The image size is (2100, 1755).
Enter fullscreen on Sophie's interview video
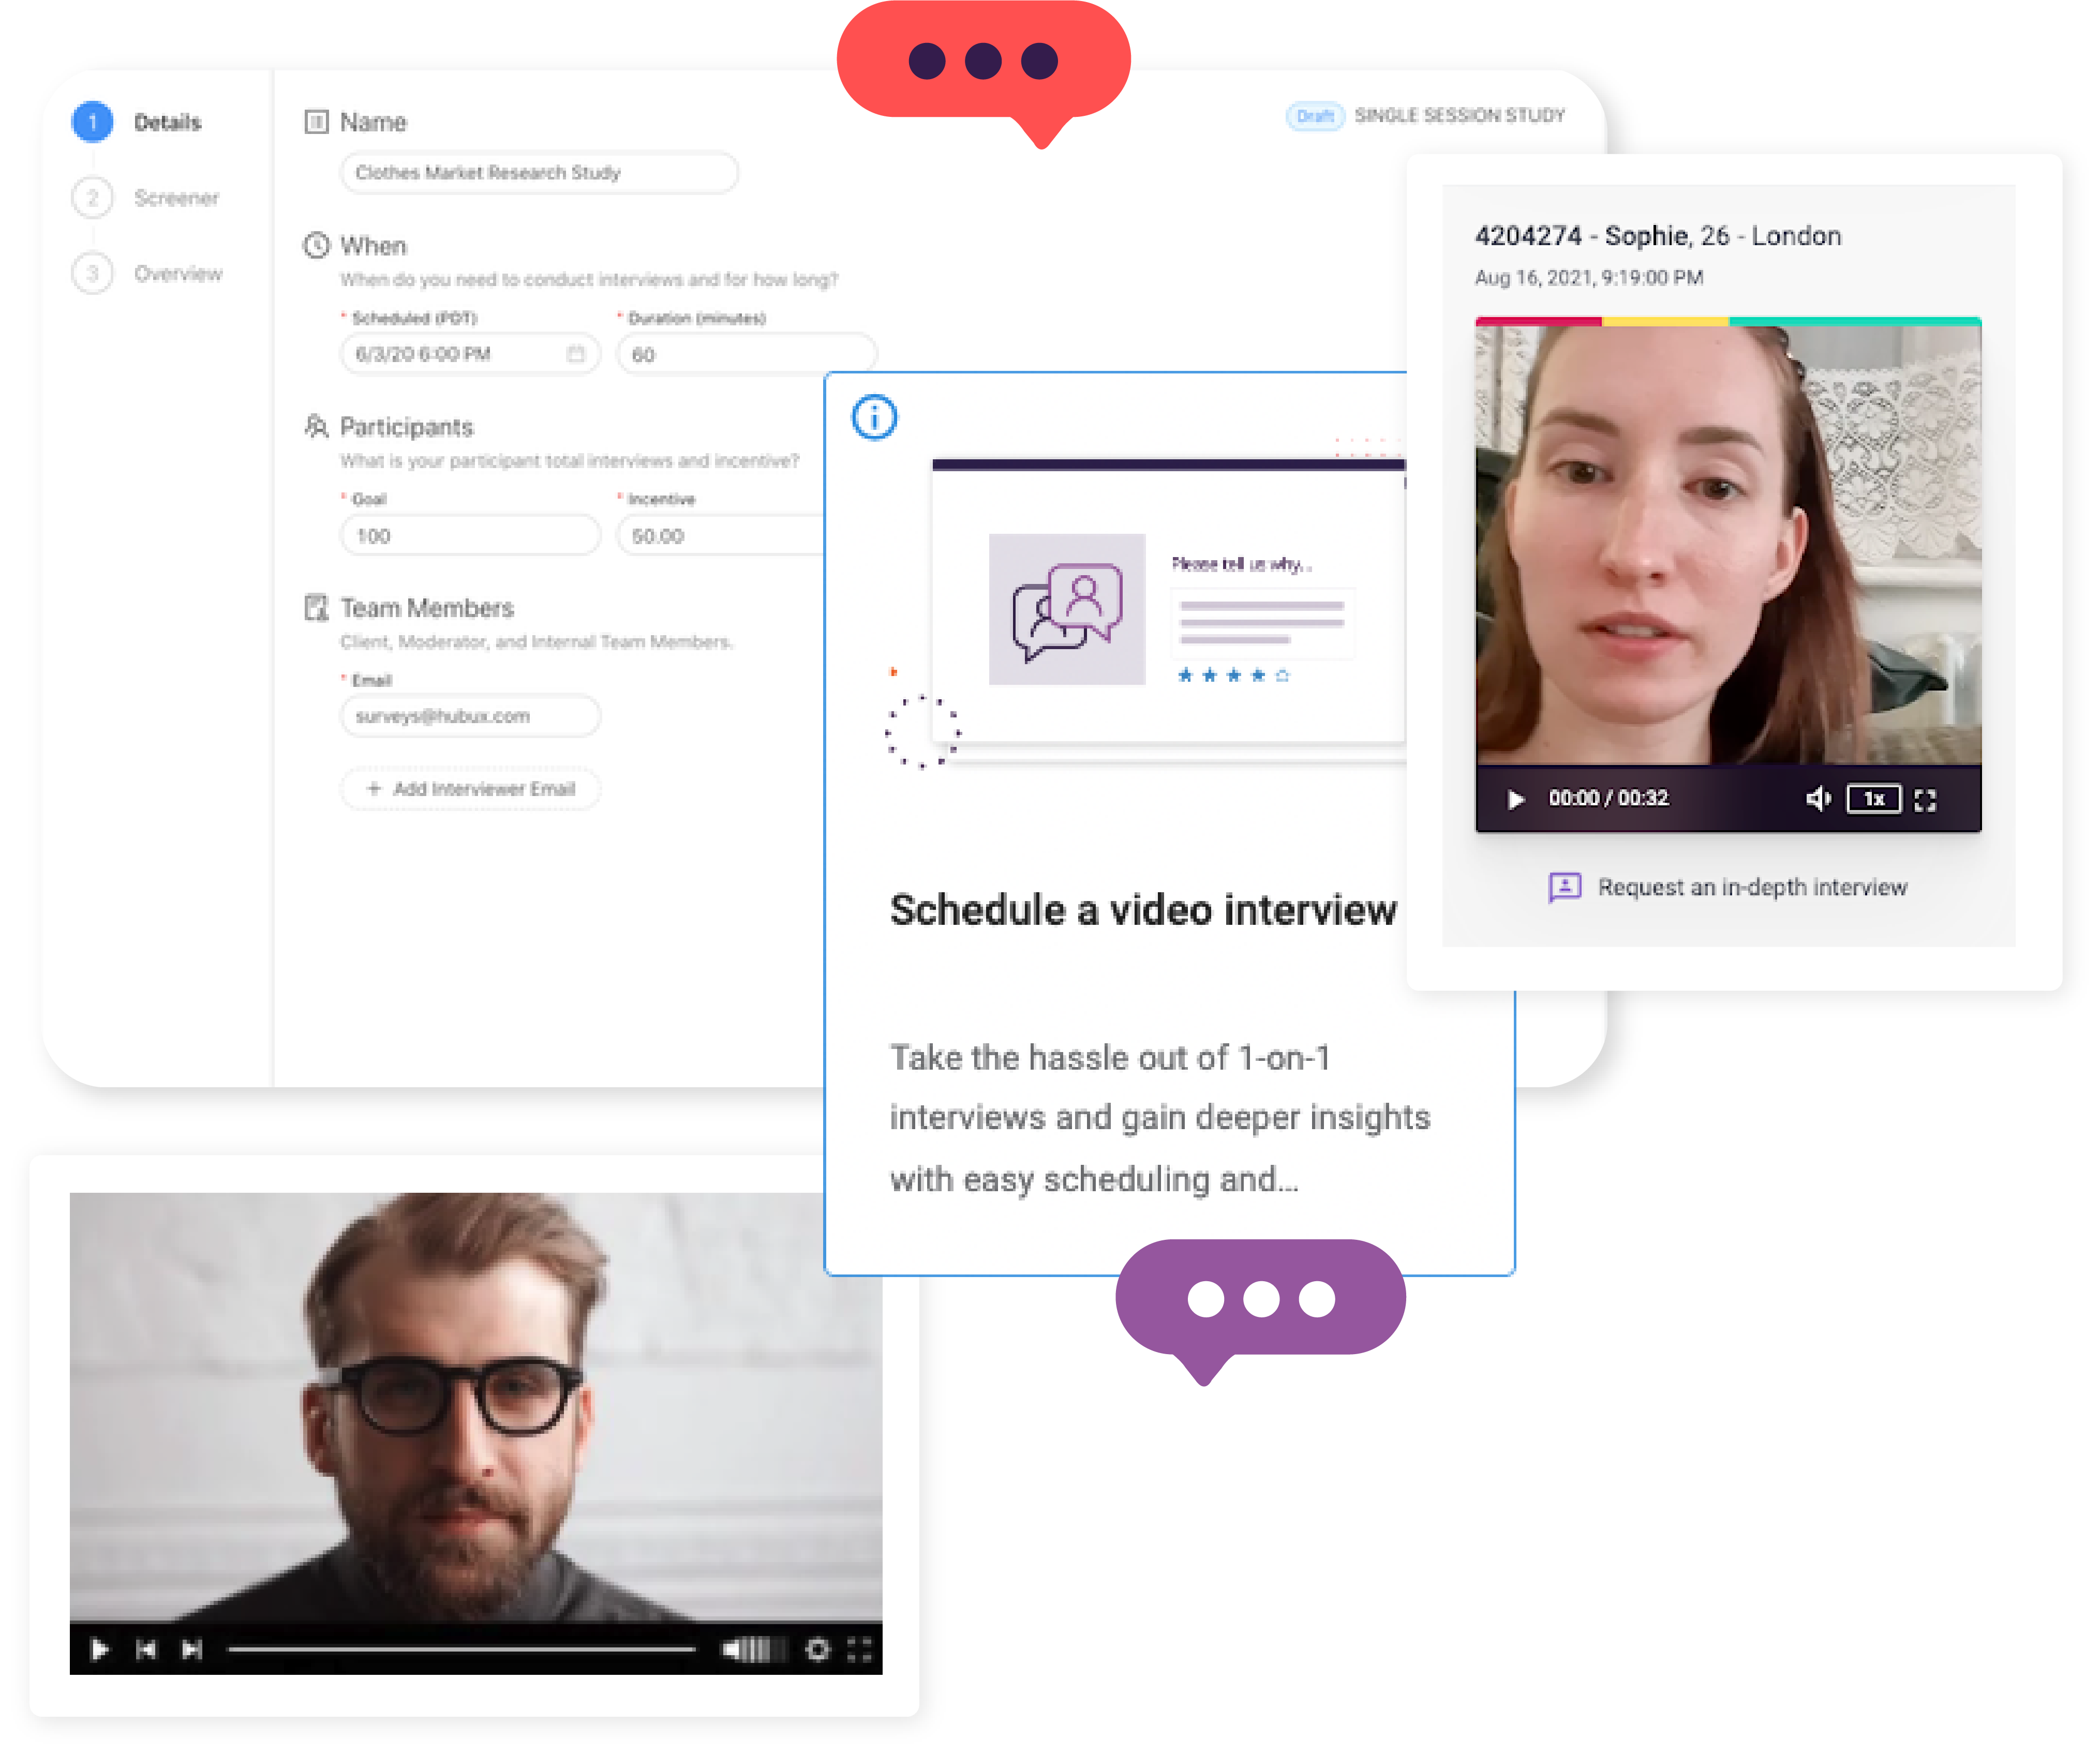pyautogui.click(x=1926, y=799)
